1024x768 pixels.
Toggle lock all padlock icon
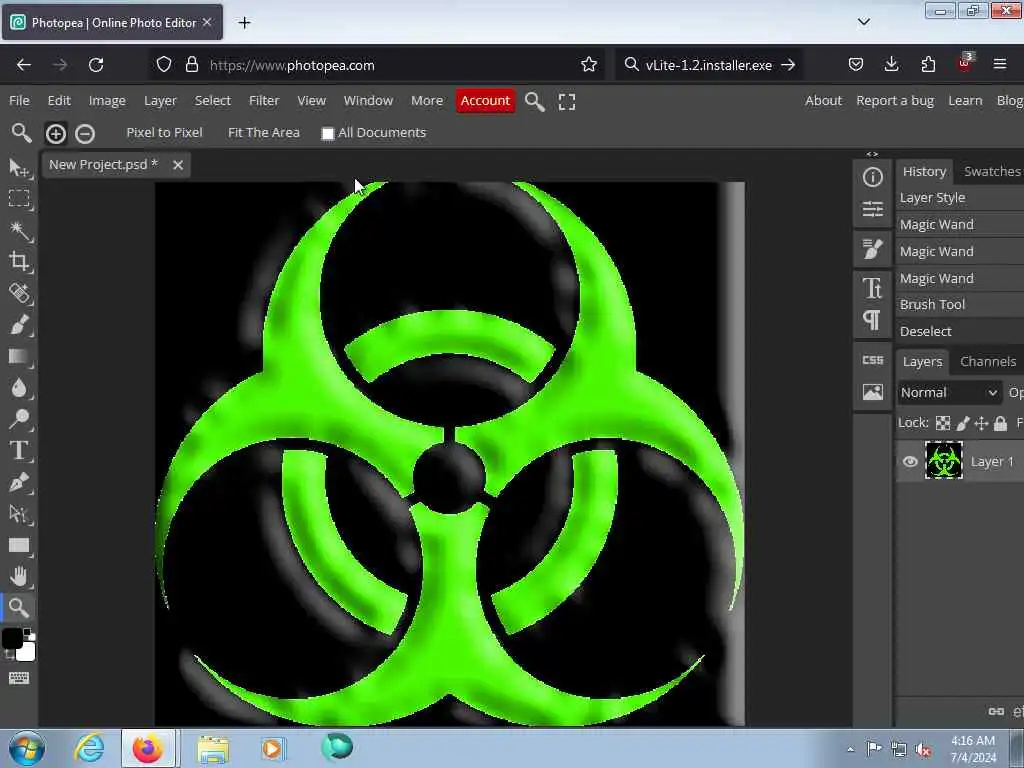[x=1000, y=423]
